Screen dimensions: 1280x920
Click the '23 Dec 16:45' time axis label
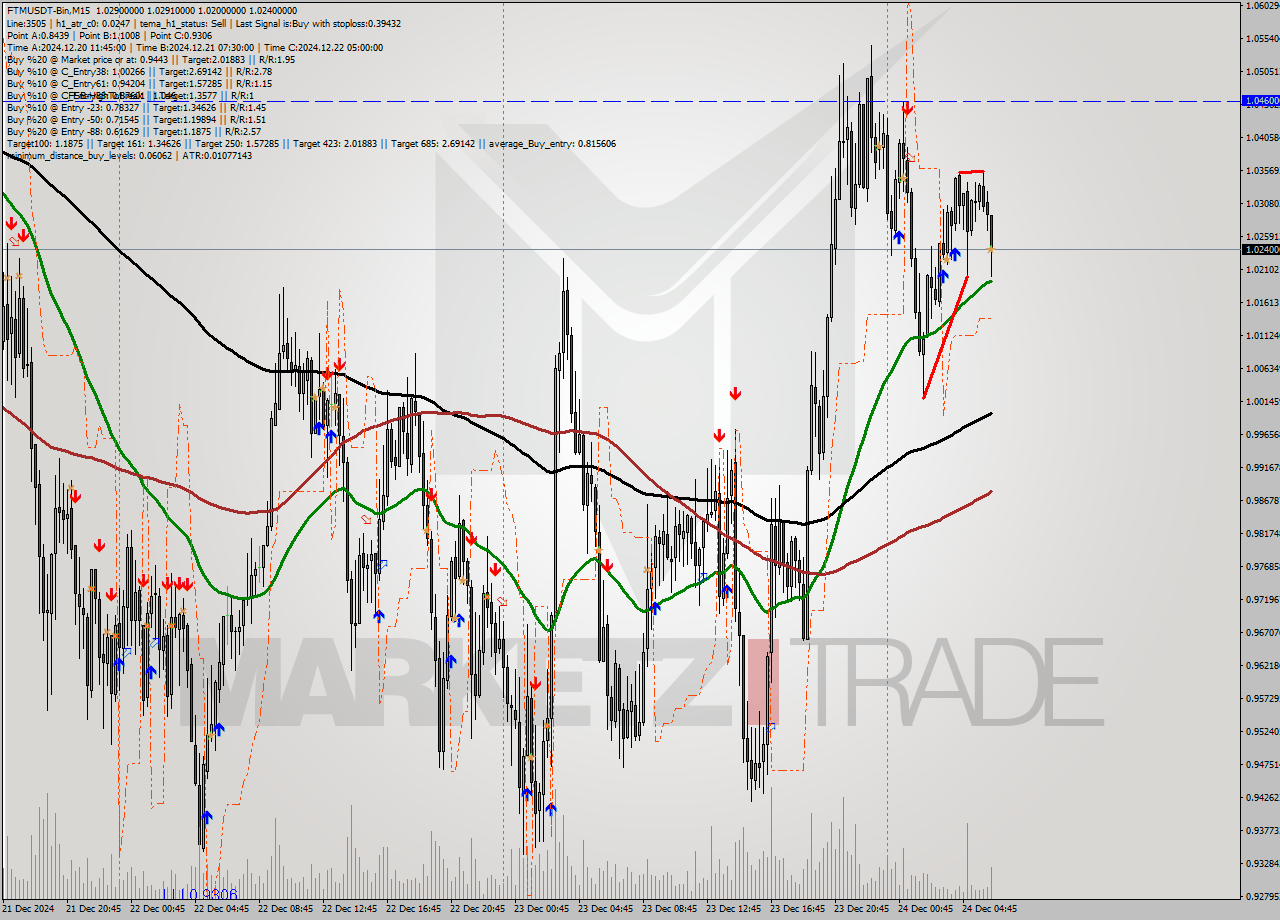[x=797, y=909]
